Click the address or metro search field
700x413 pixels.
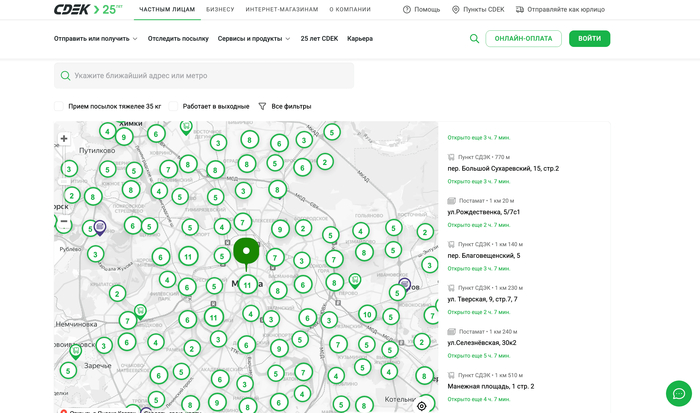(x=204, y=75)
